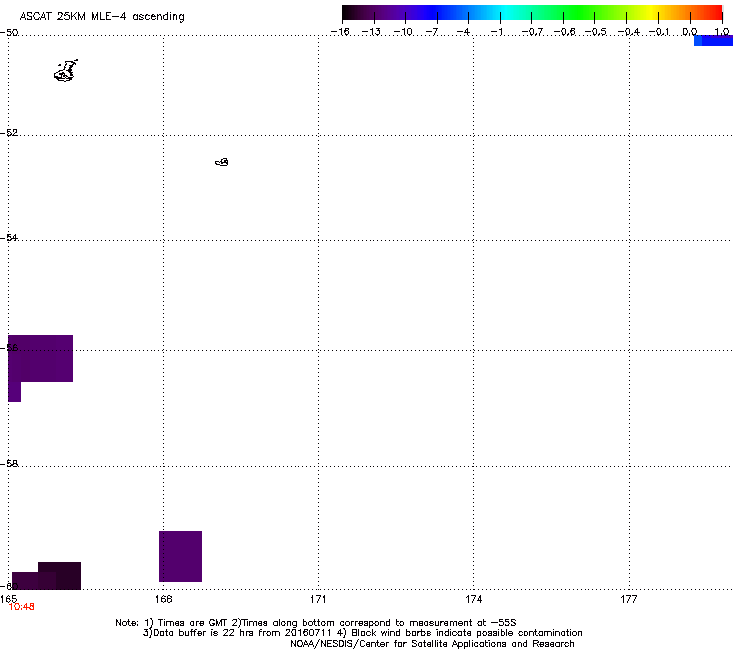Screen dimensions: 740x650
Task: Click the -4 color bar label
Action: click(x=464, y=32)
